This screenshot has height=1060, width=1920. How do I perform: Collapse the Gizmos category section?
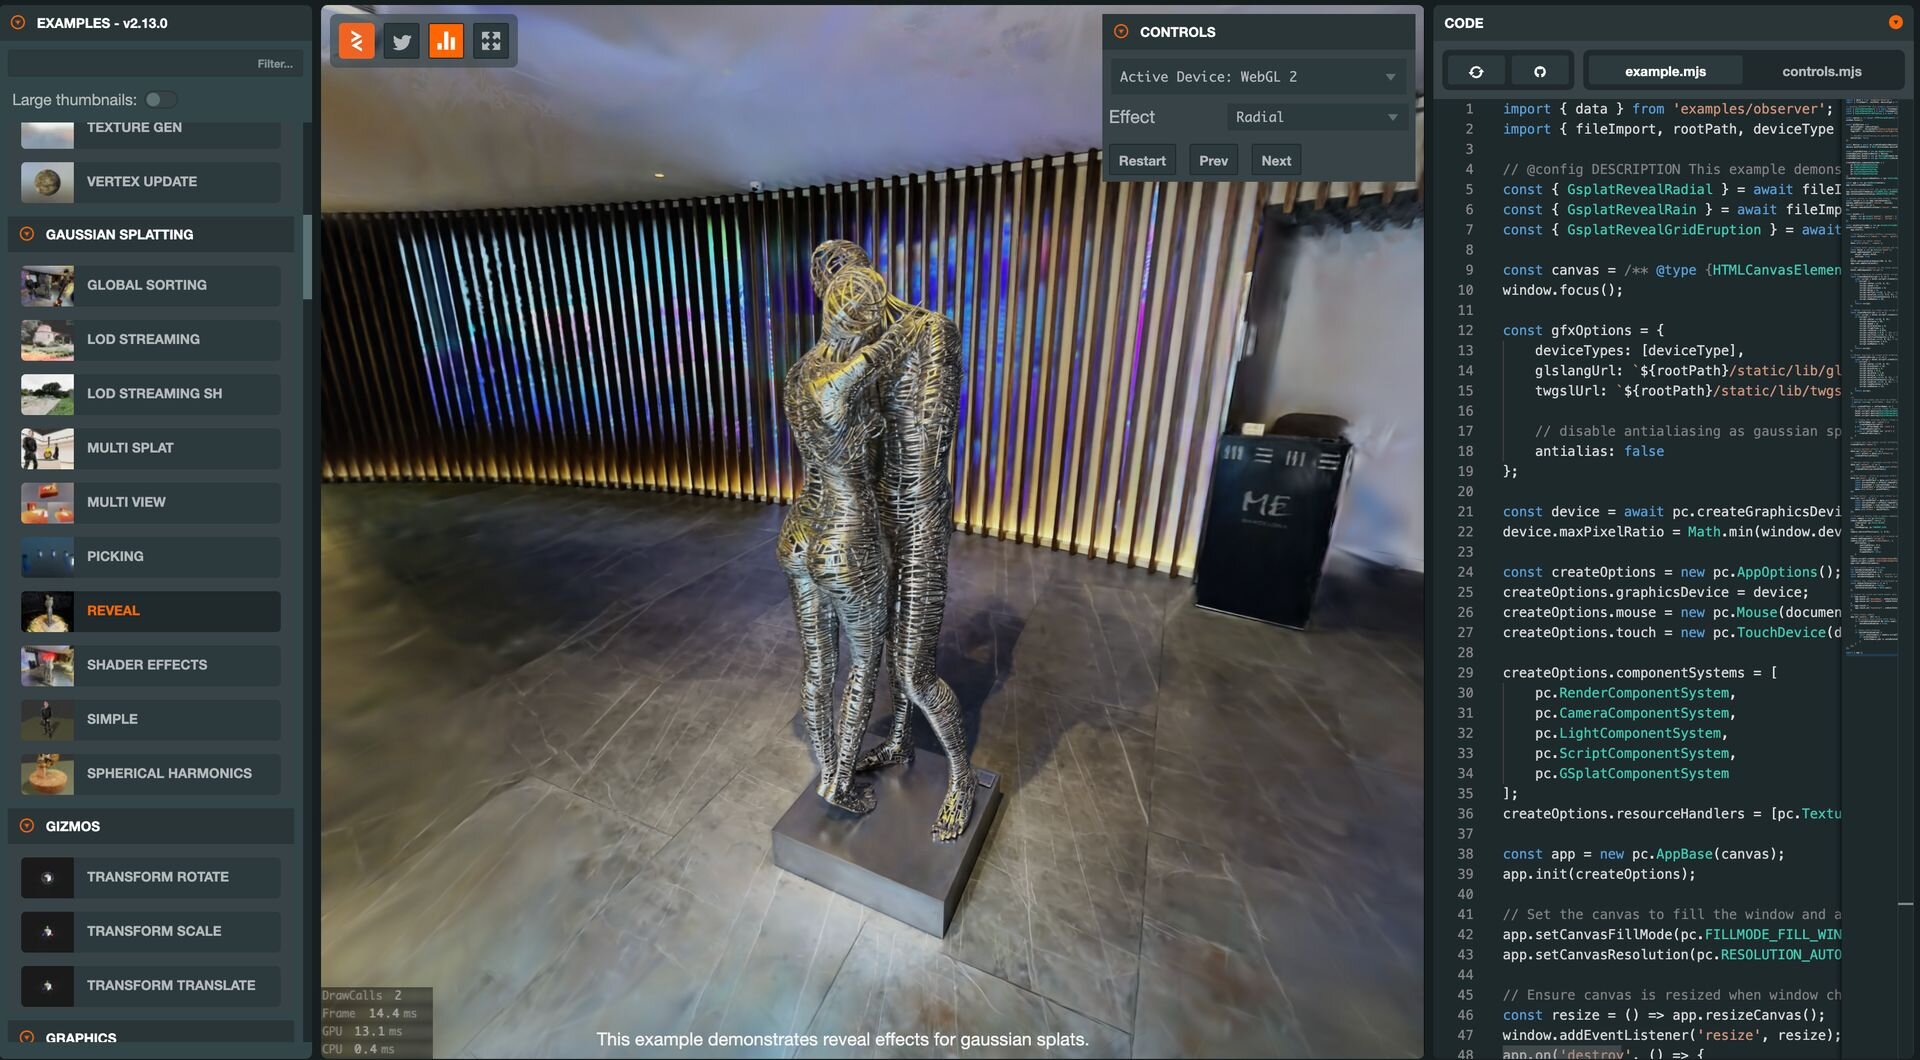(x=27, y=826)
